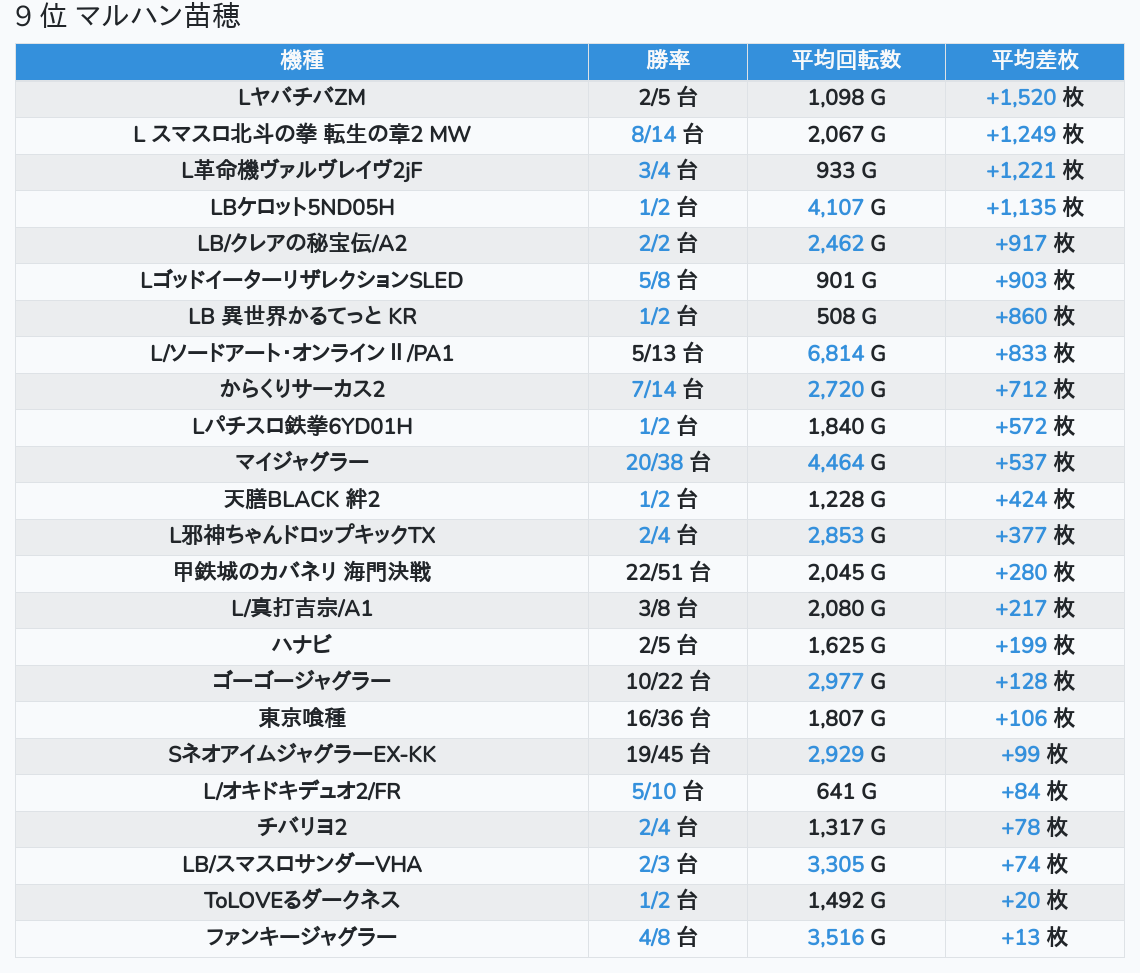Viewport: 1140px width, 973px height.
Task: Click the 平均差枚 column header
Action: pos(1035,60)
